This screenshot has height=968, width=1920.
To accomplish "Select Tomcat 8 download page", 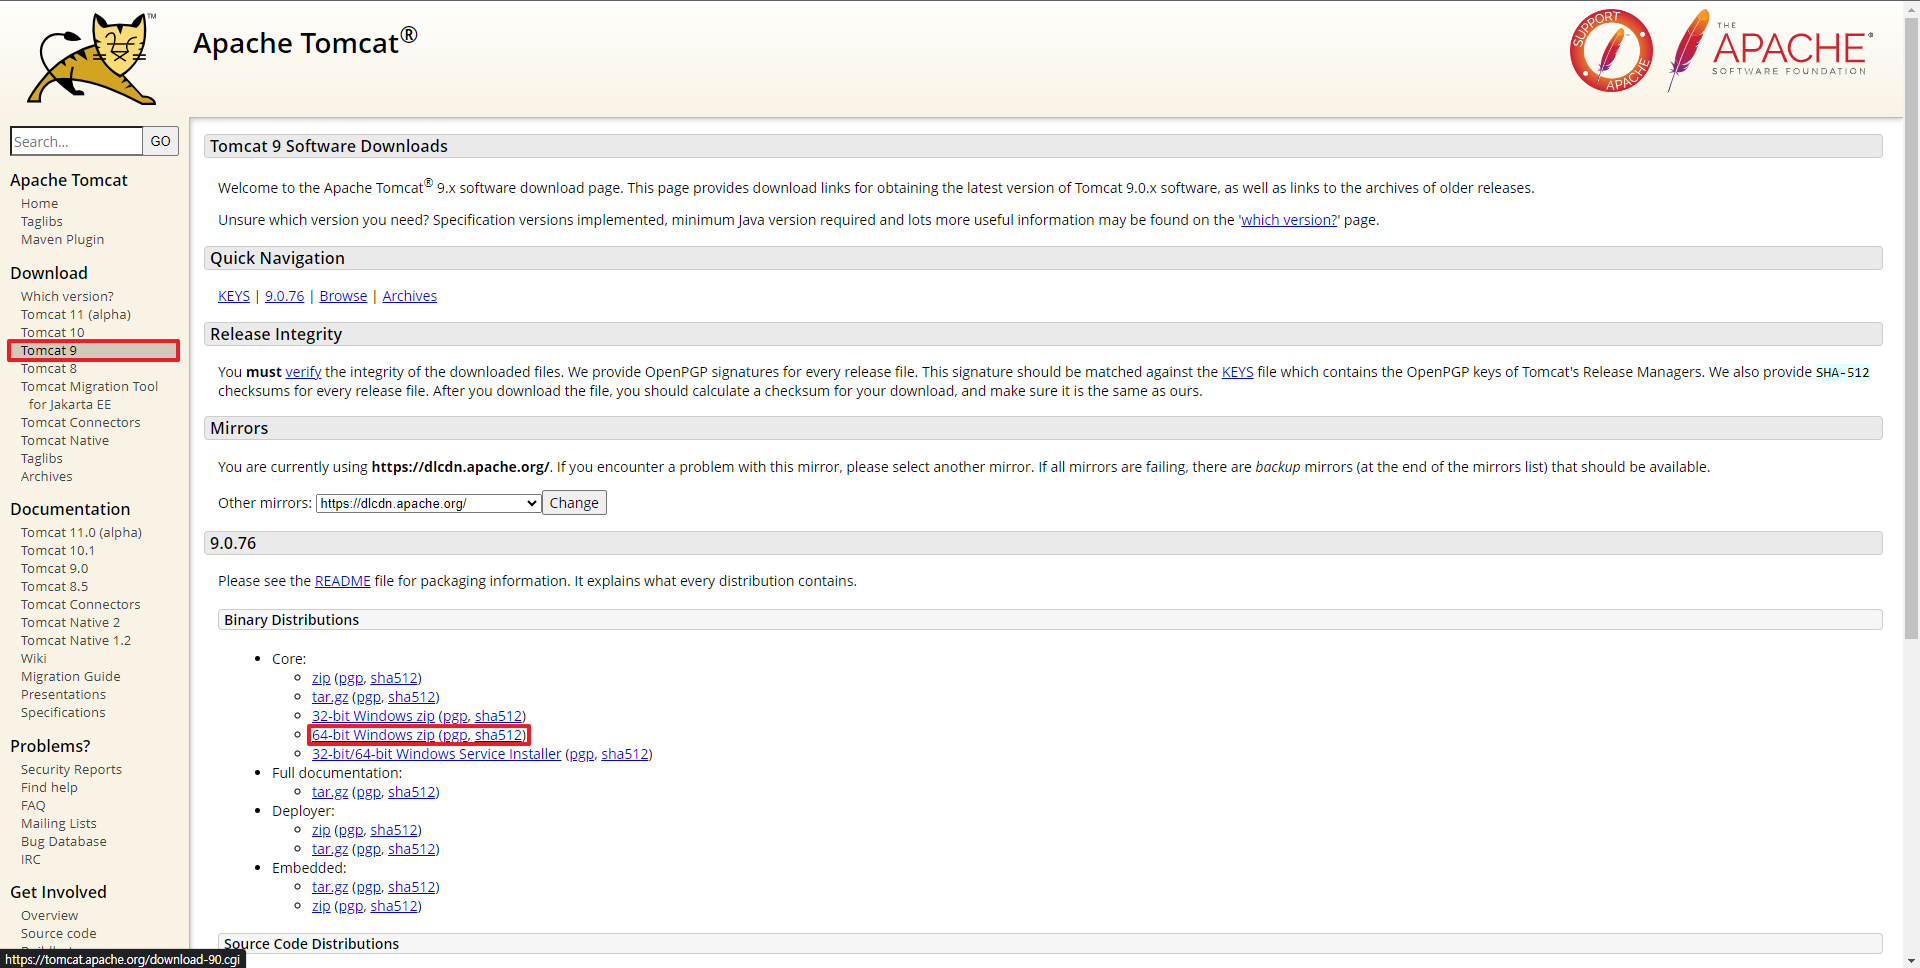I will (x=49, y=368).
